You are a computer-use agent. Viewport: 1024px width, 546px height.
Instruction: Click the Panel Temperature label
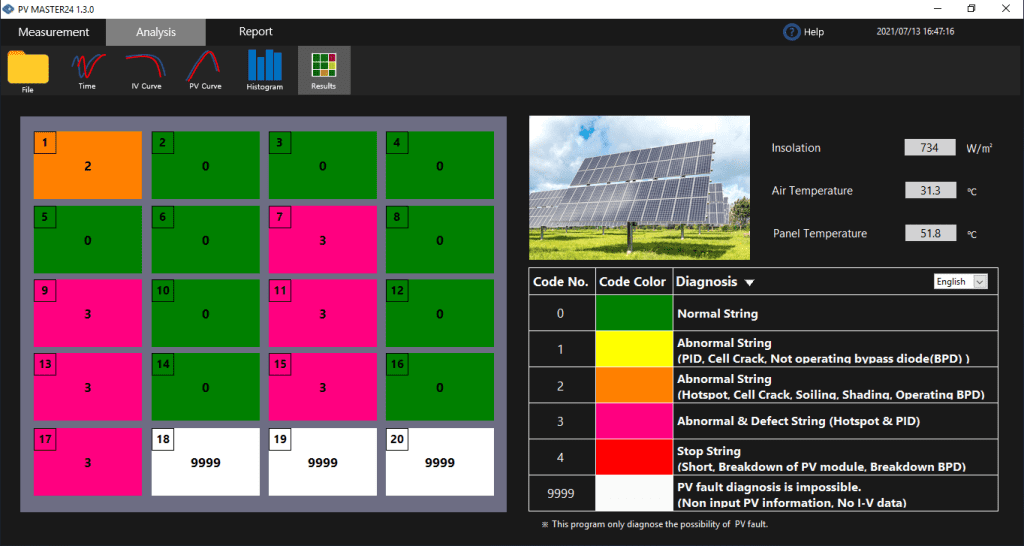click(x=820, y=233)
